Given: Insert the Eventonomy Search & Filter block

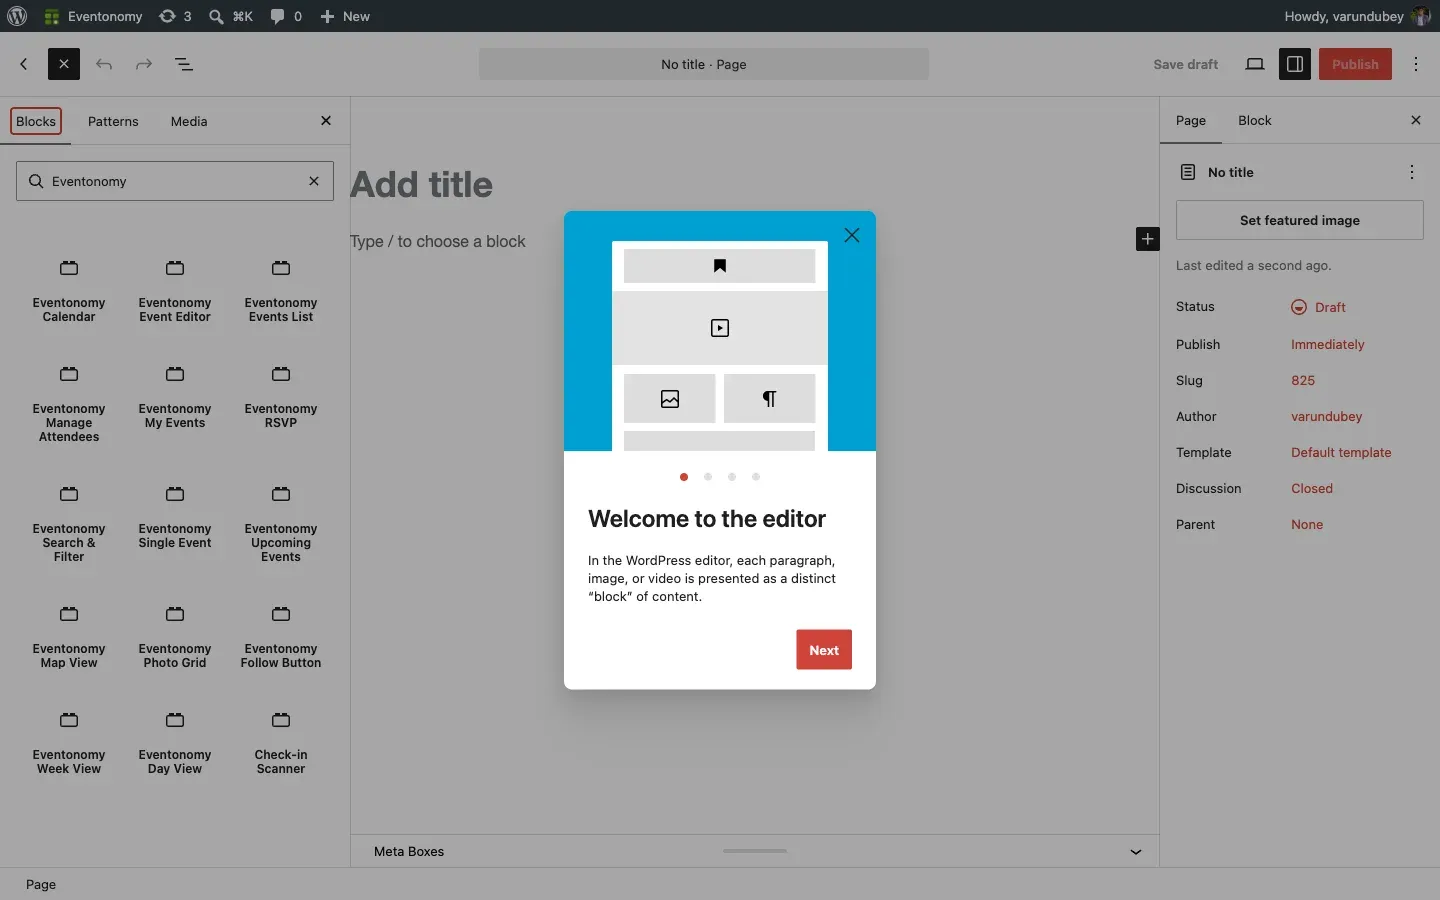Looking at the screenshot, I should click(69, 524).
